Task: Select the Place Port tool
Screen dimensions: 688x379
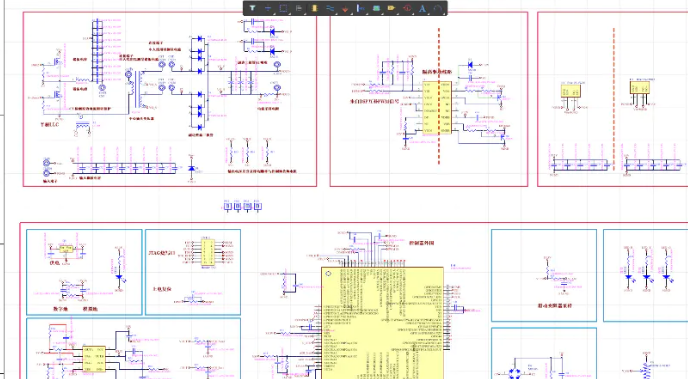Action: coord(391,8)
